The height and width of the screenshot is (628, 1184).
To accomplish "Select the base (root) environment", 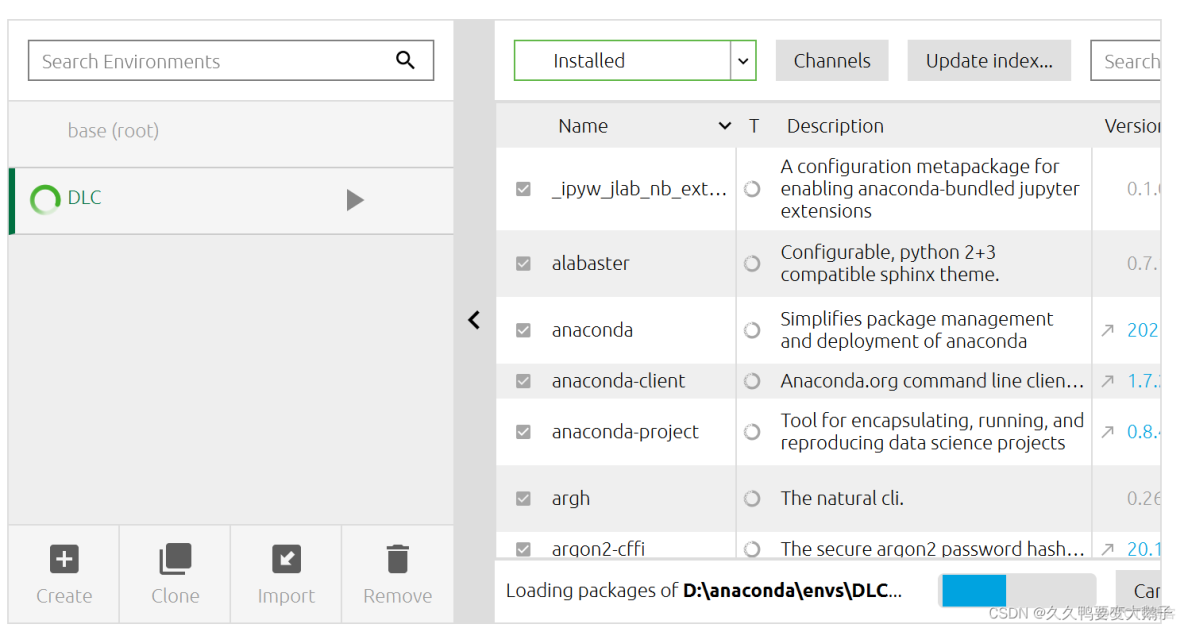I will 113,131.
